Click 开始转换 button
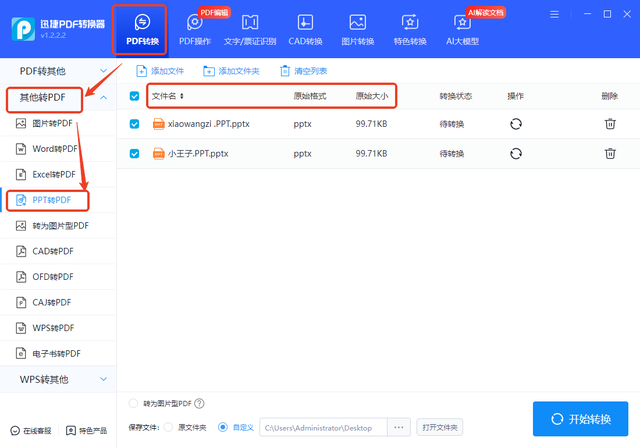This screenshot has height=448, width=640. (x=580, y=419)
